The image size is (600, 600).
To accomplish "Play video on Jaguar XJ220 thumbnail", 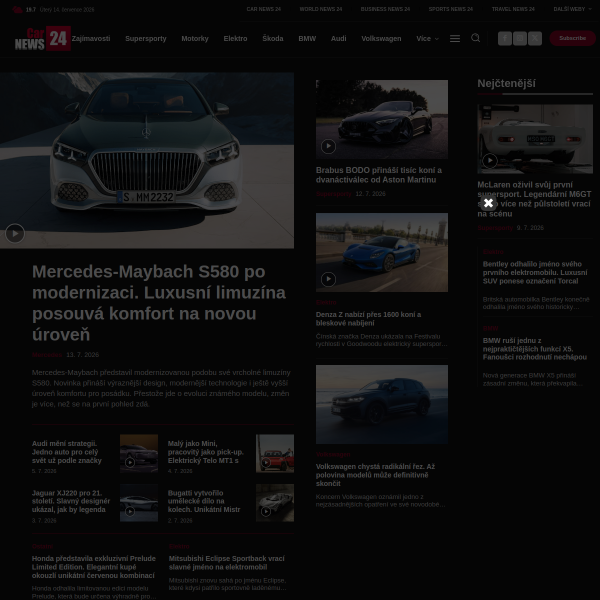I will (x=130, y=511).
